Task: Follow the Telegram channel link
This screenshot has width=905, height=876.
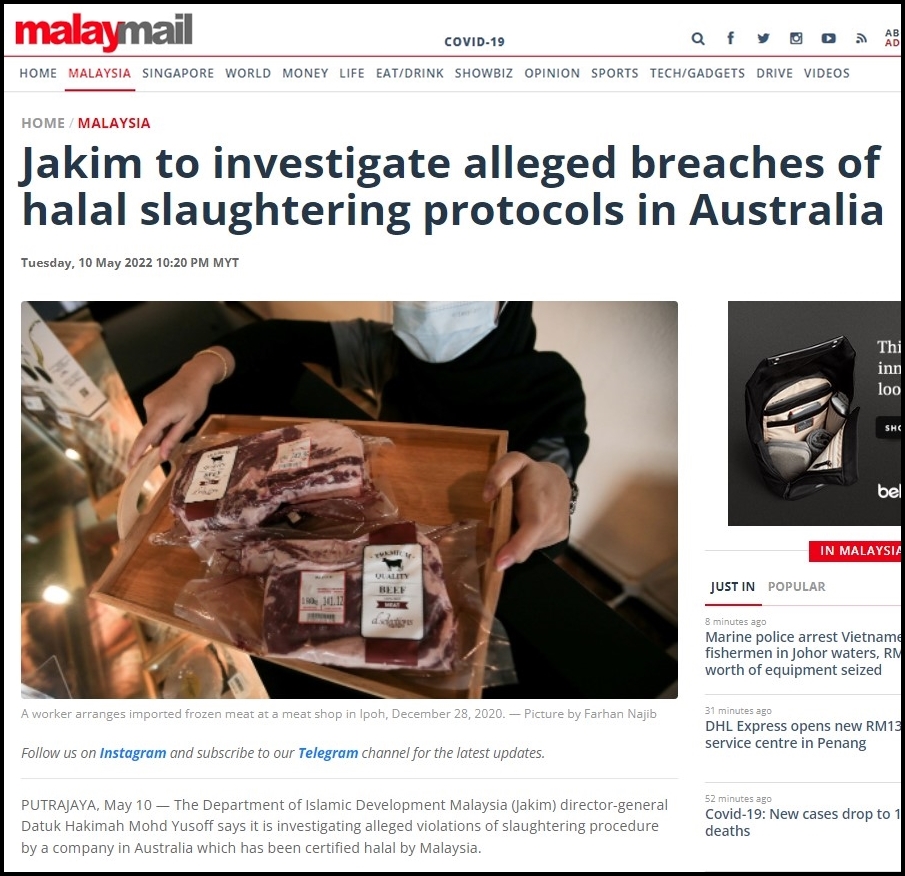Action: pyautogui.click(x=328, y=753)
